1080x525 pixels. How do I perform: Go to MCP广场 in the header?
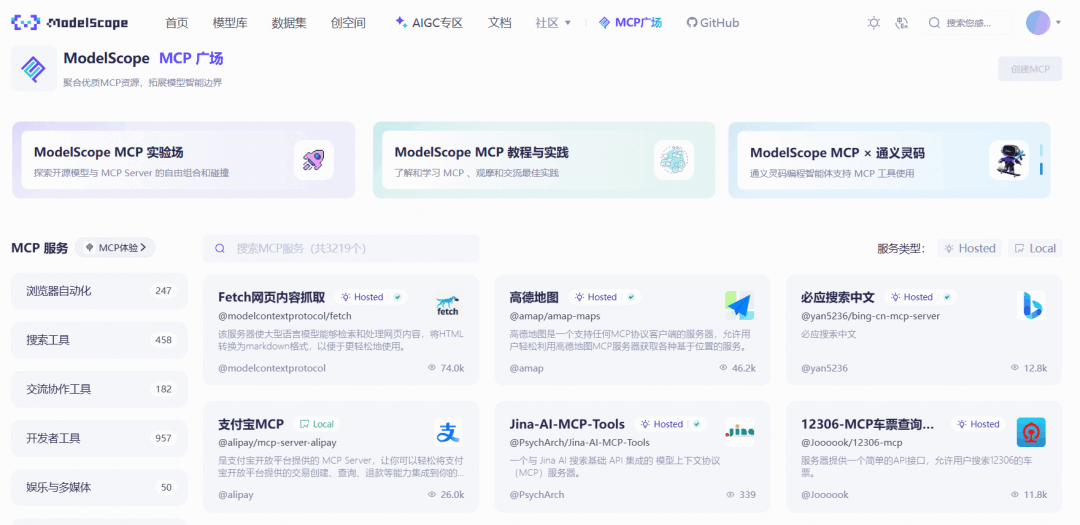coord(630,23)
